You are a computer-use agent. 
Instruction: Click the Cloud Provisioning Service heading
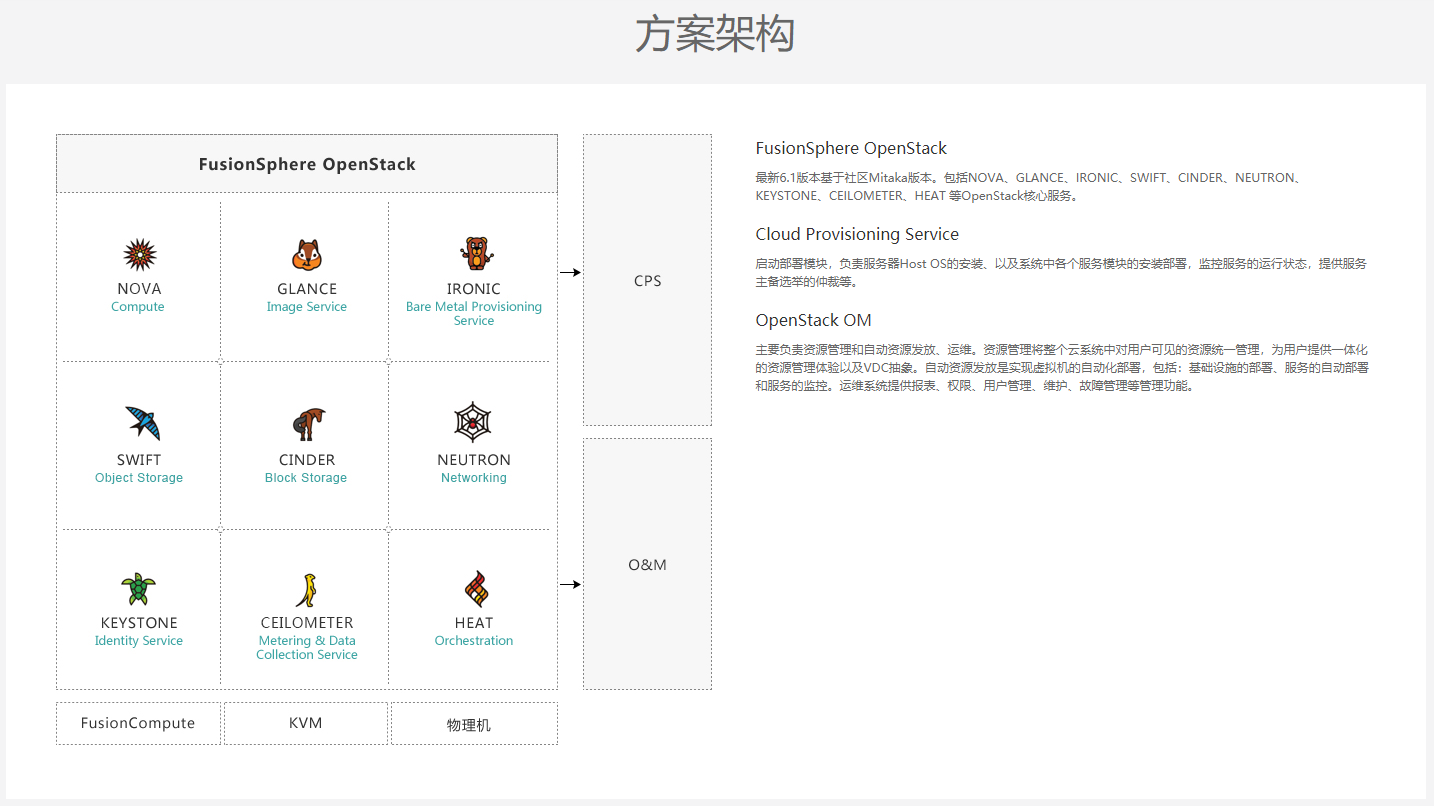(x=857, y=234)
